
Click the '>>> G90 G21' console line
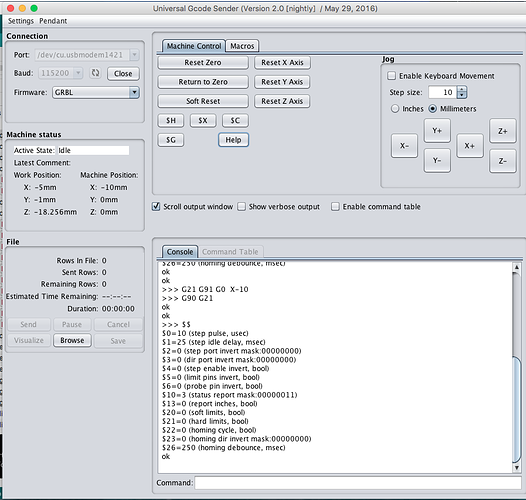pyautogui.click(x=187, y=298)
